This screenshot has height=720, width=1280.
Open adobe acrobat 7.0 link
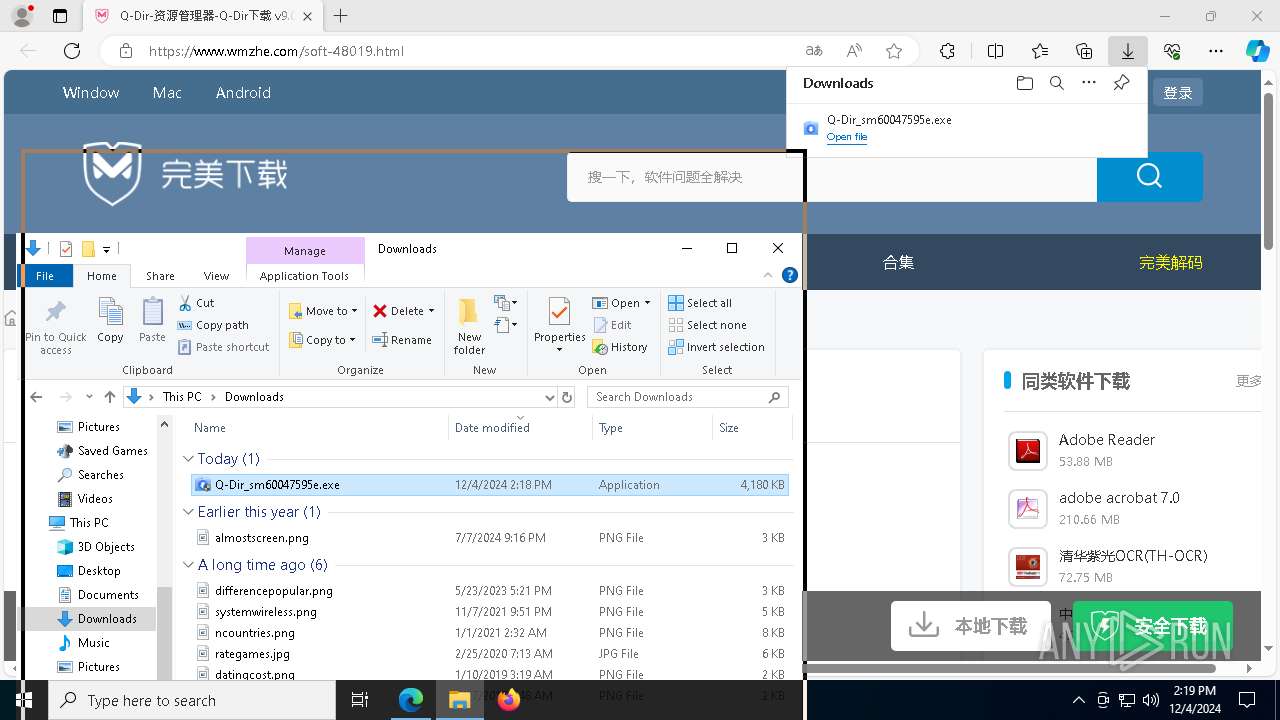(x=1119, y=497)
